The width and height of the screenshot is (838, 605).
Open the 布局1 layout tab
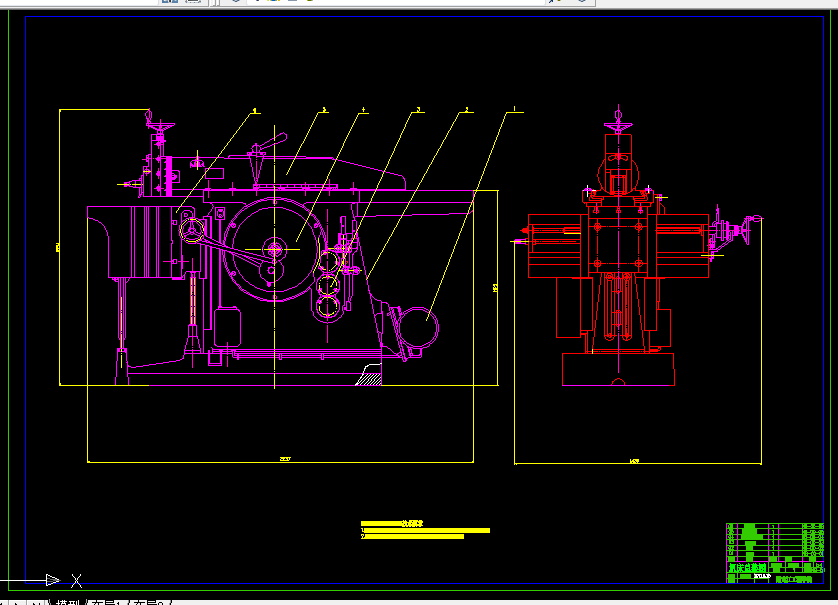tap(107, 603)
